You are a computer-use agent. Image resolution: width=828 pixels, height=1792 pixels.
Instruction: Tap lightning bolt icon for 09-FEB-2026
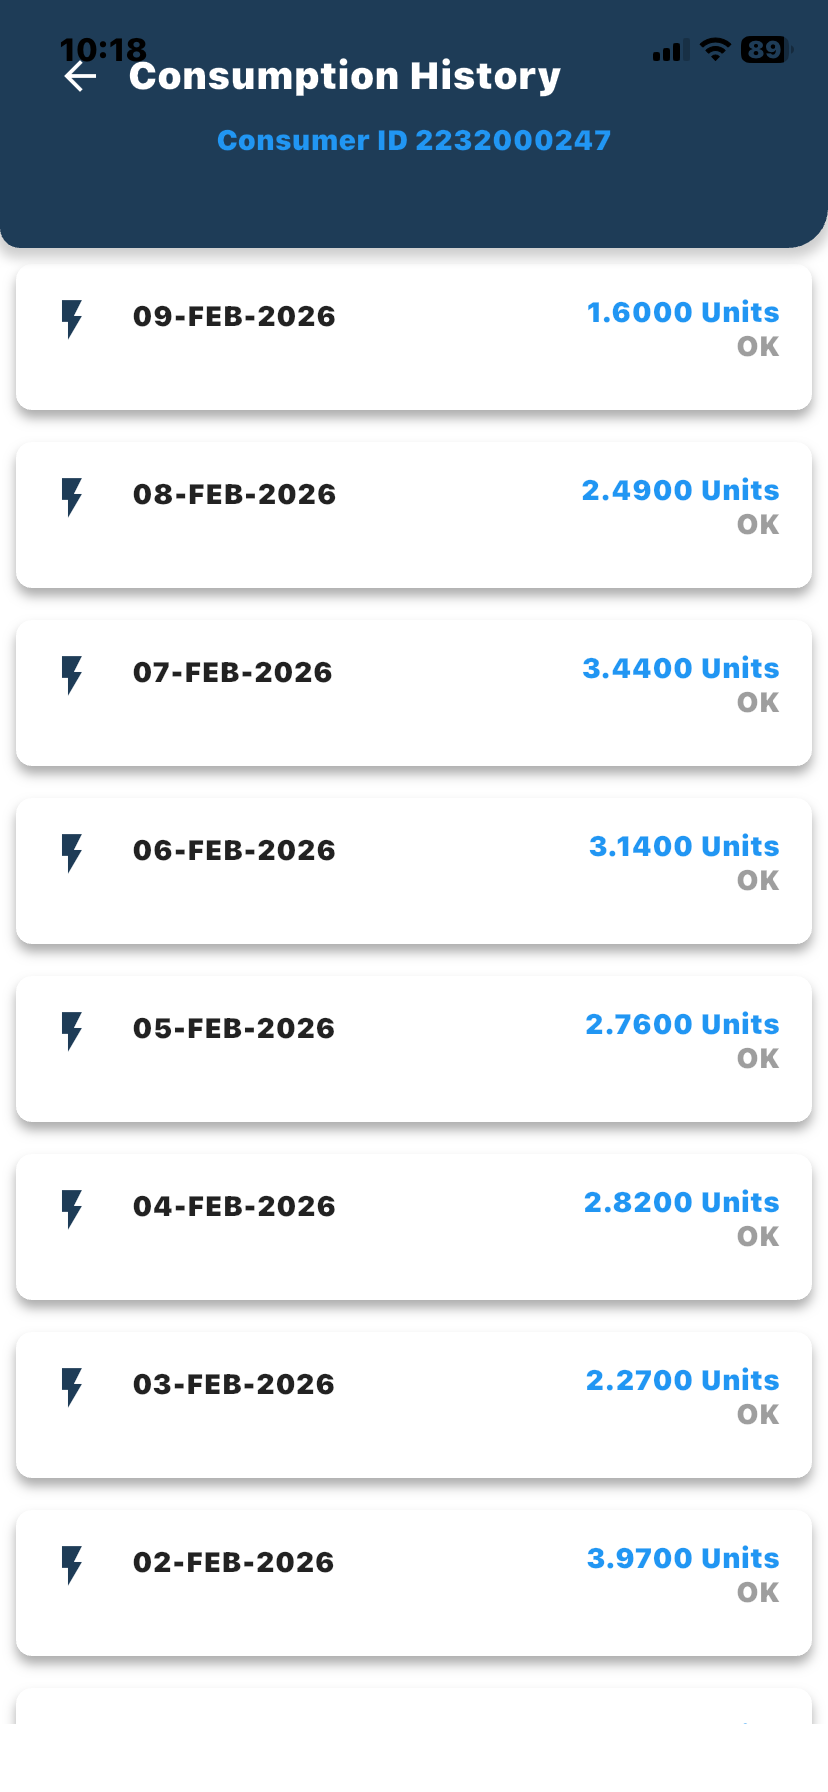[72, 319]
